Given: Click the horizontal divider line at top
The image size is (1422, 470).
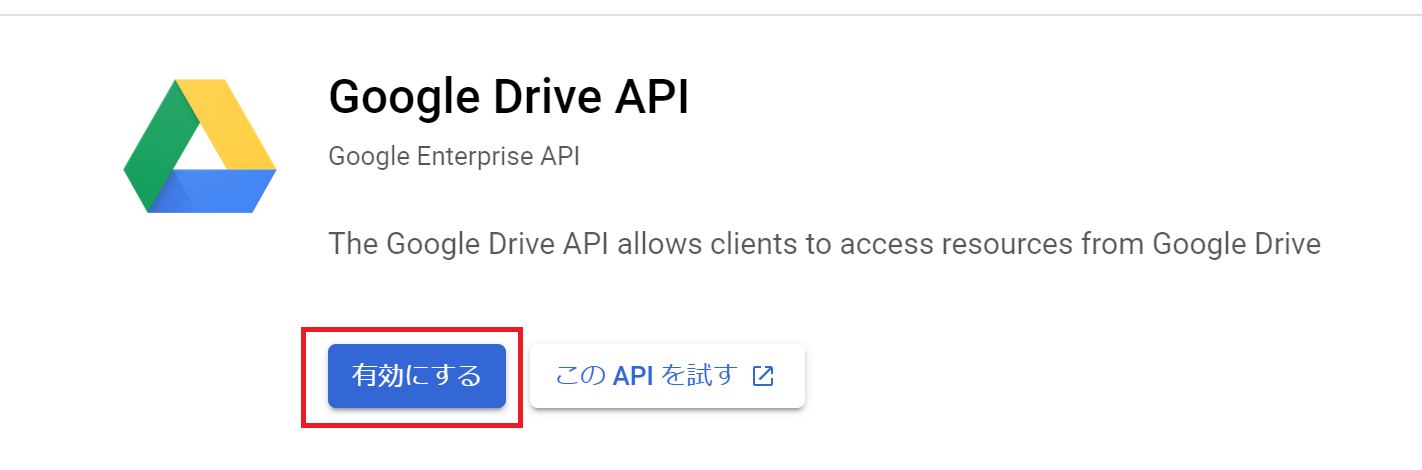Looking at the screenshot, I should click(x=711, y=15).
